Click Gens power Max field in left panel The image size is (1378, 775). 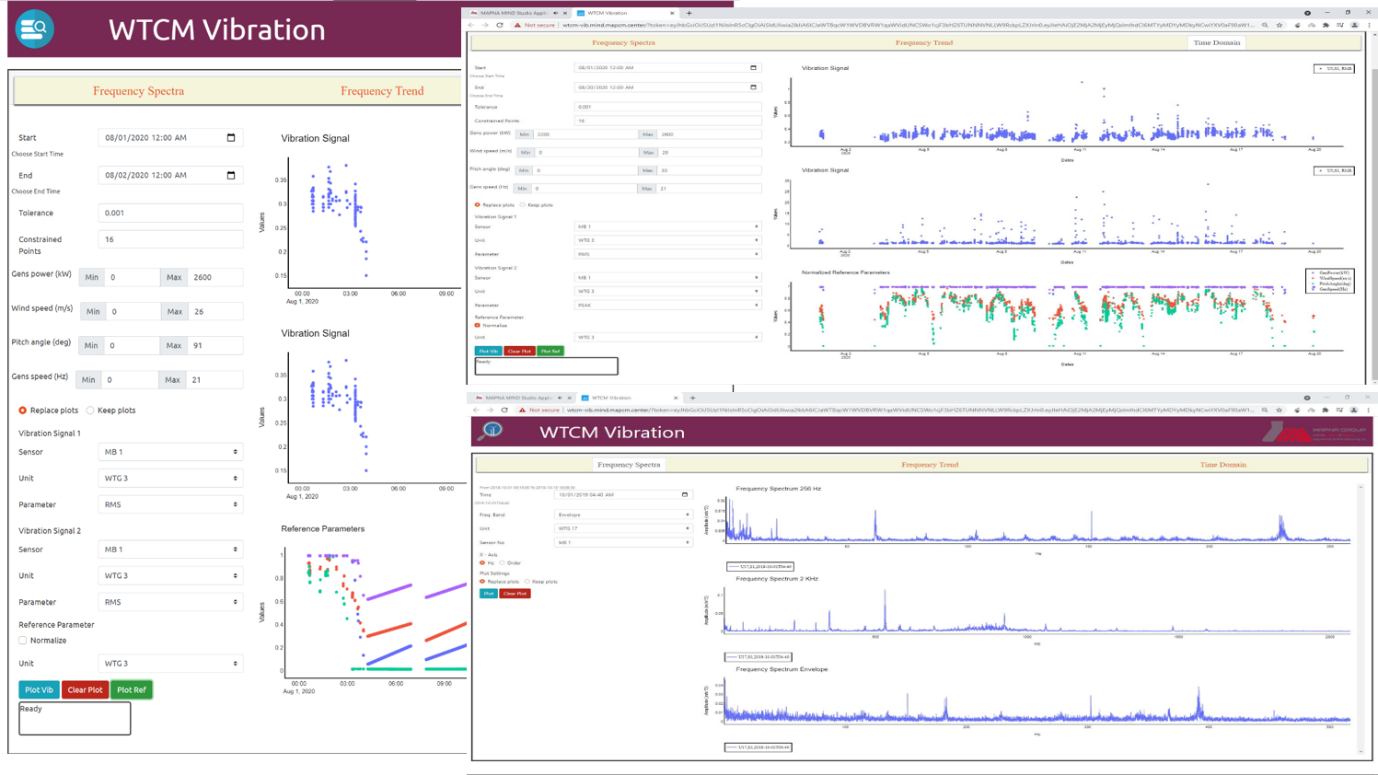point(215,277)
